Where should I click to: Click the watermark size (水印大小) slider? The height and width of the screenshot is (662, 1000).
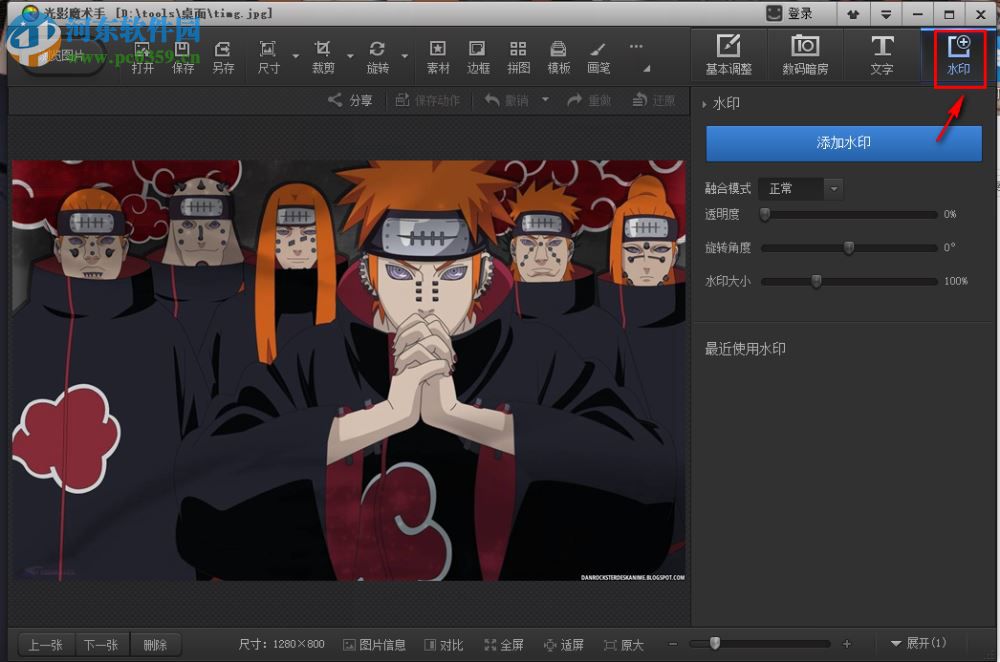coord(849,282)
